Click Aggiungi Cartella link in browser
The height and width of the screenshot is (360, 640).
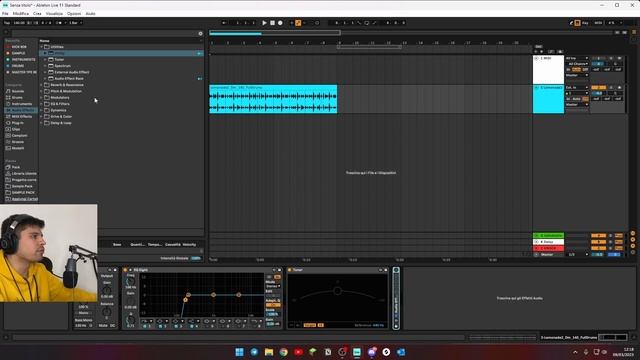(x=24, y=199)
